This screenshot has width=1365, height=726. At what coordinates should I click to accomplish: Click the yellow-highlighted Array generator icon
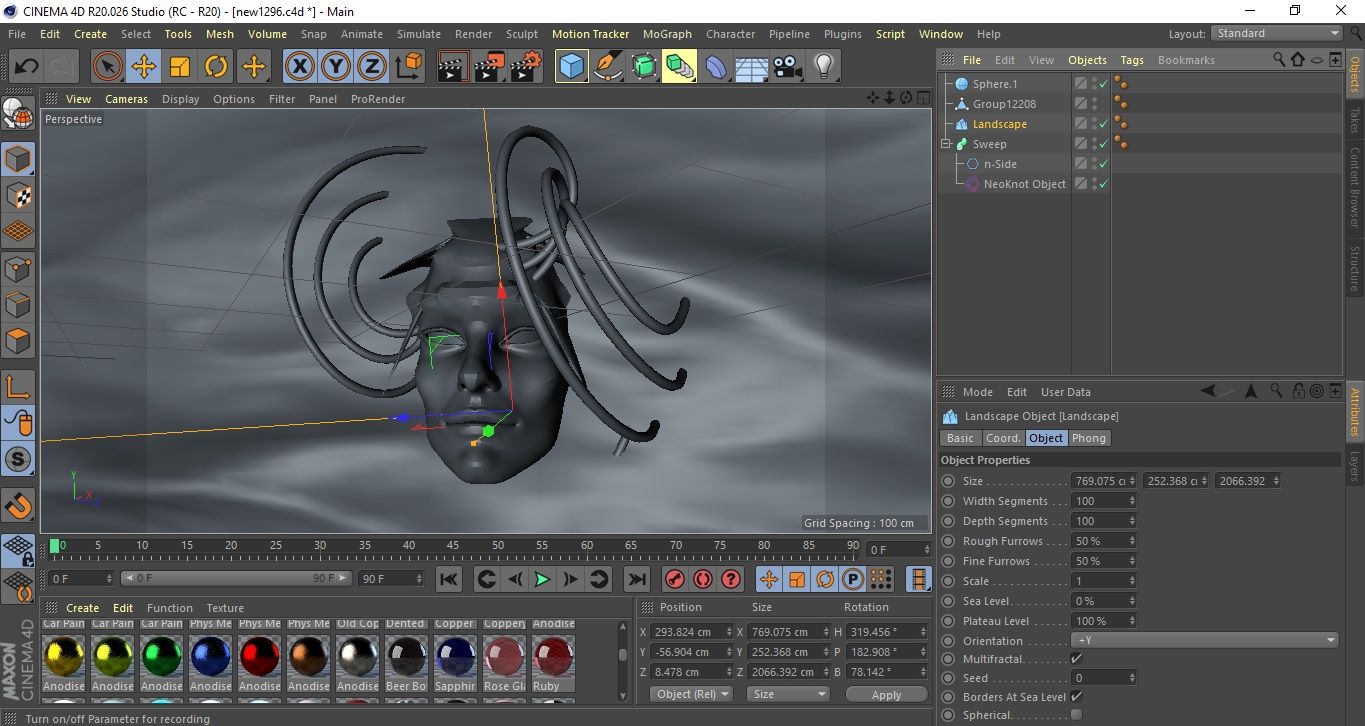(680, 67)
